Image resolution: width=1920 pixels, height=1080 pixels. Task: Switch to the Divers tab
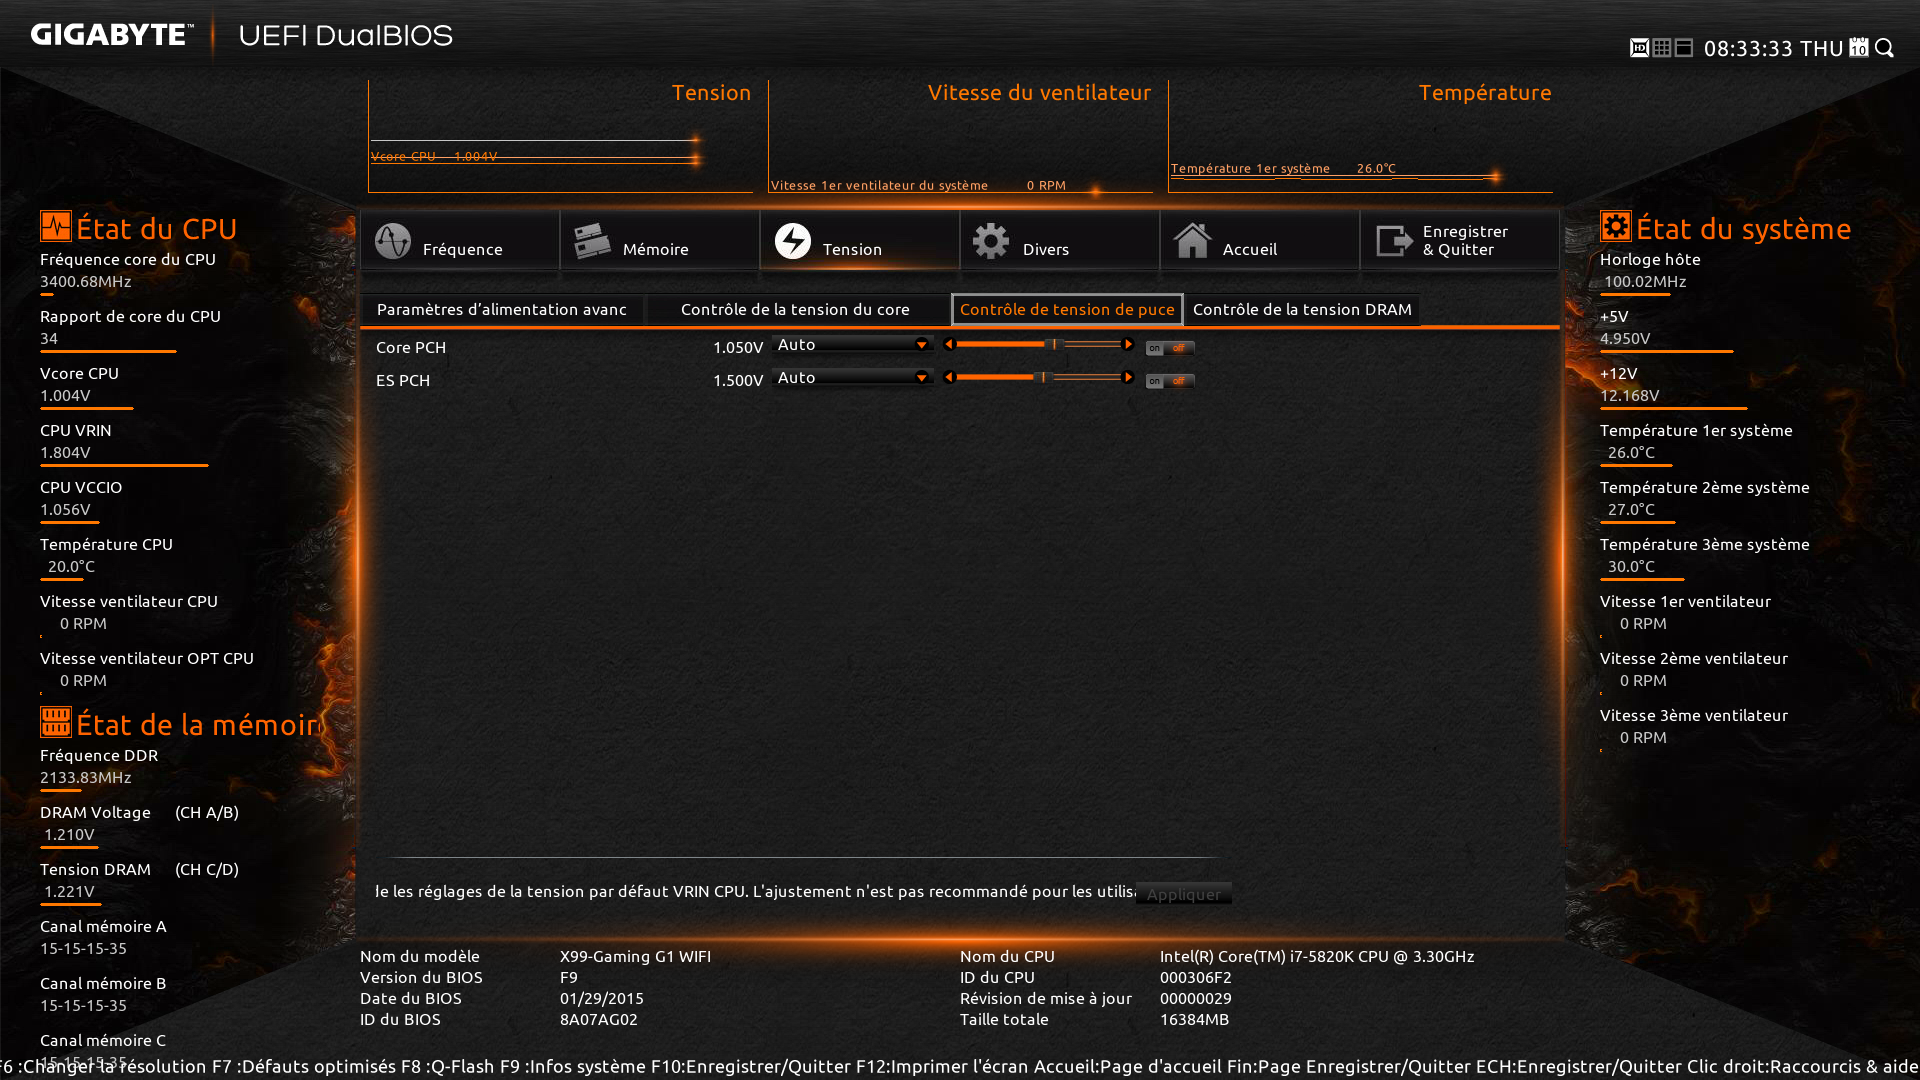1060,240
